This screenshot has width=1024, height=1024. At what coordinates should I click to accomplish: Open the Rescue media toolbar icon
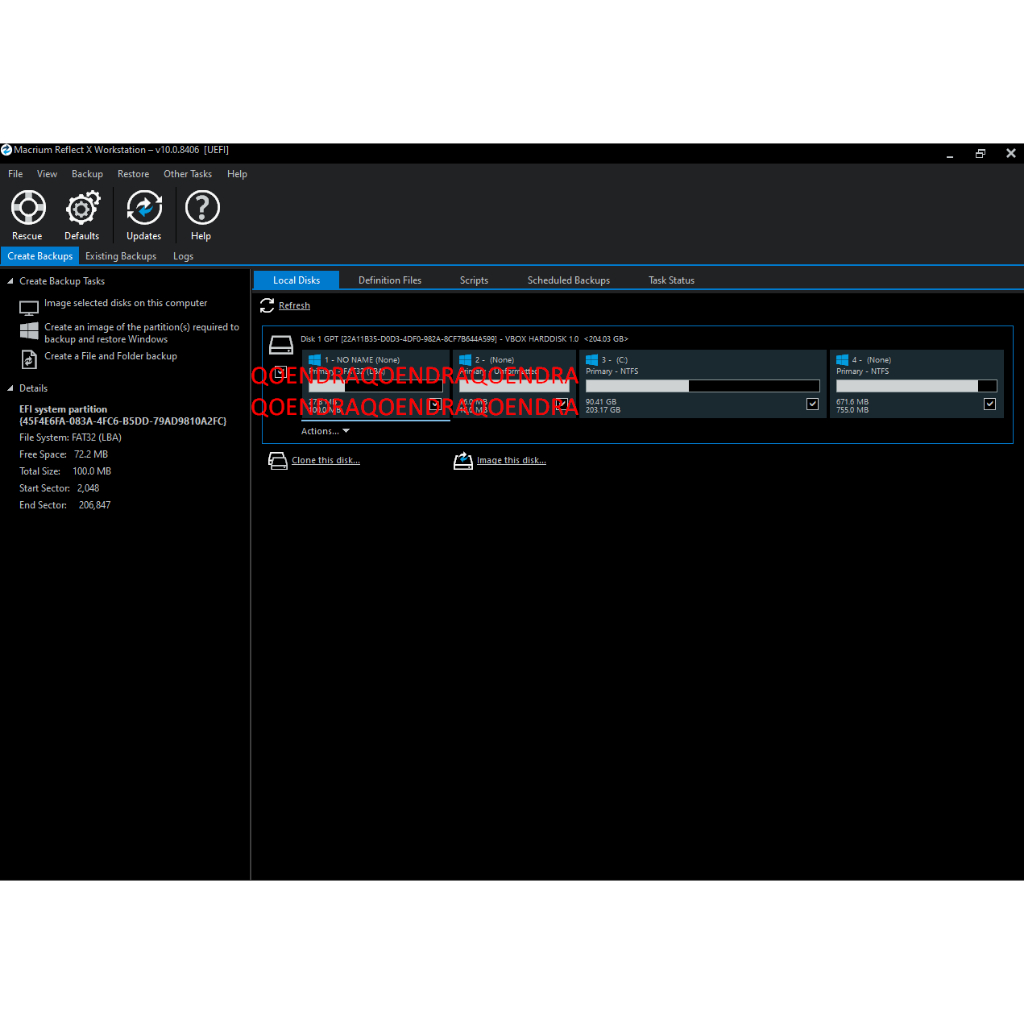[x=27, y=208]
